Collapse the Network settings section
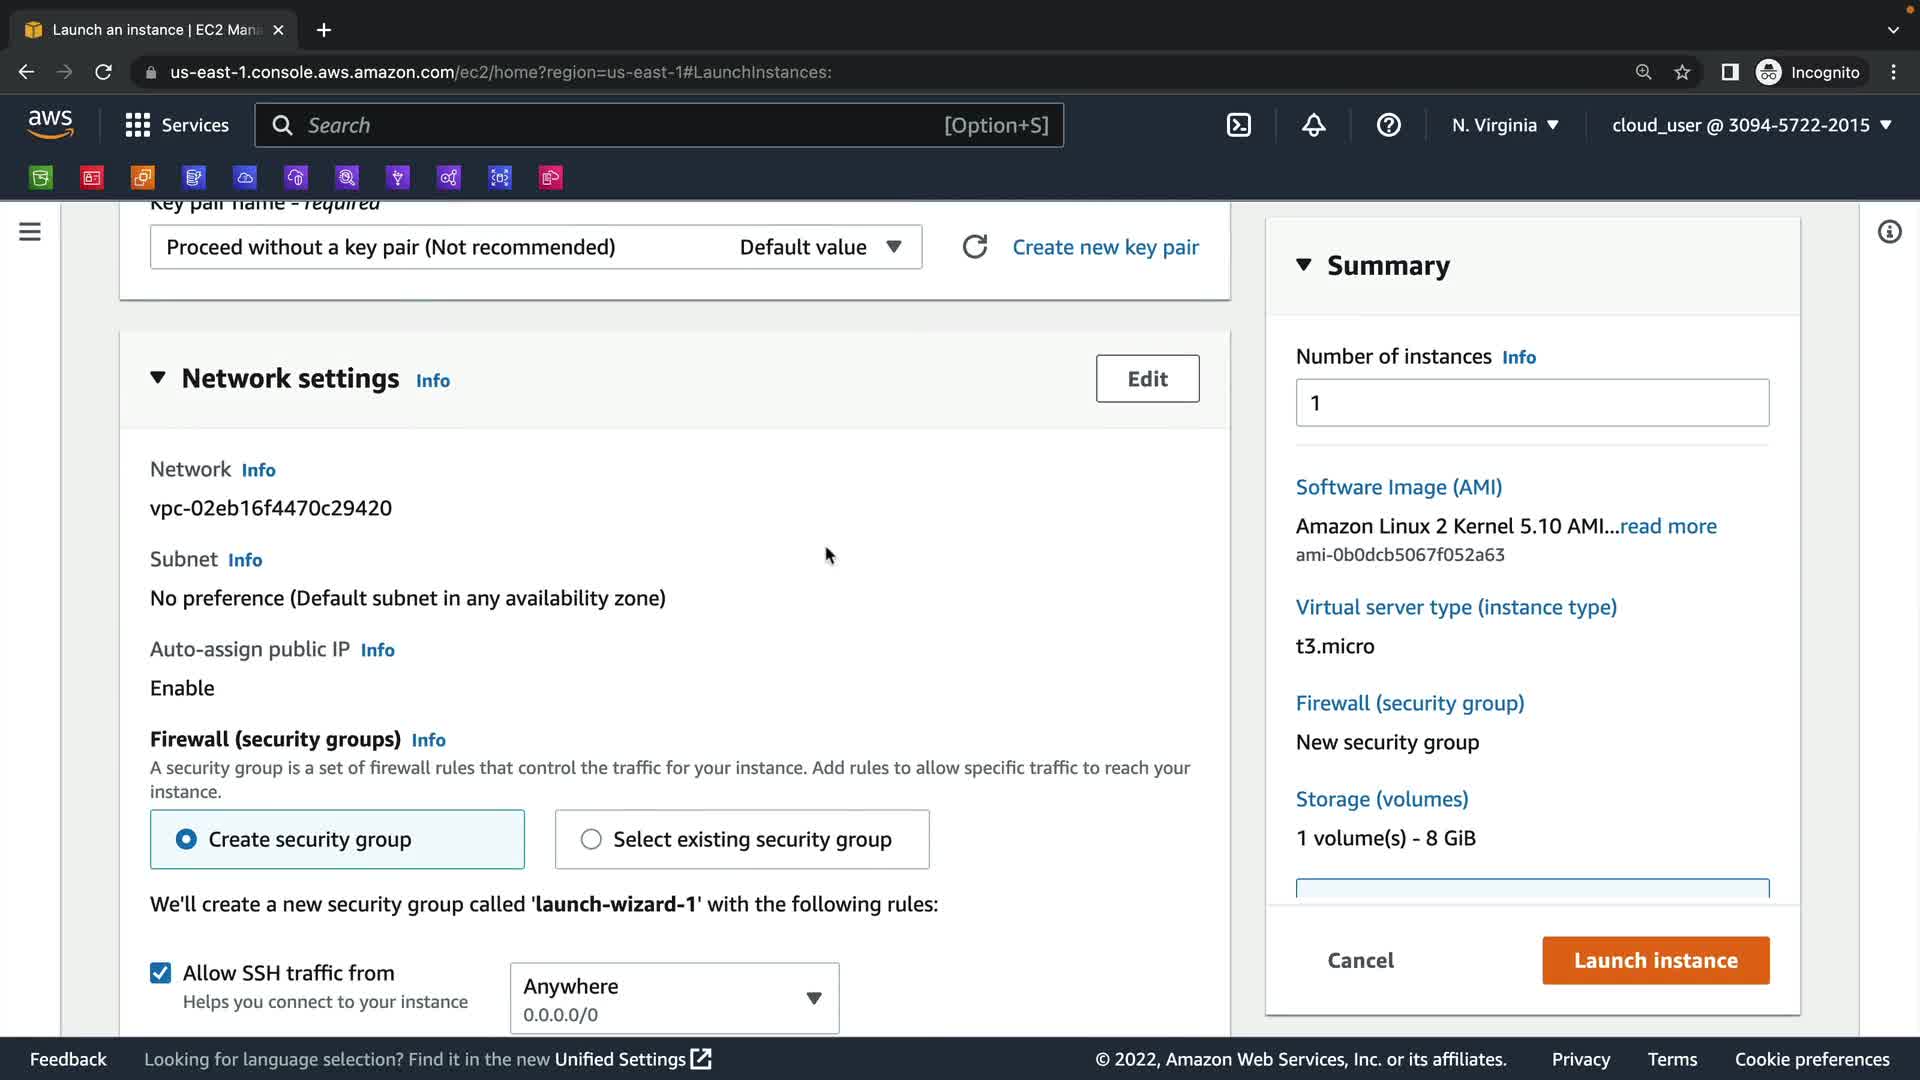 (x=158, y=378)
